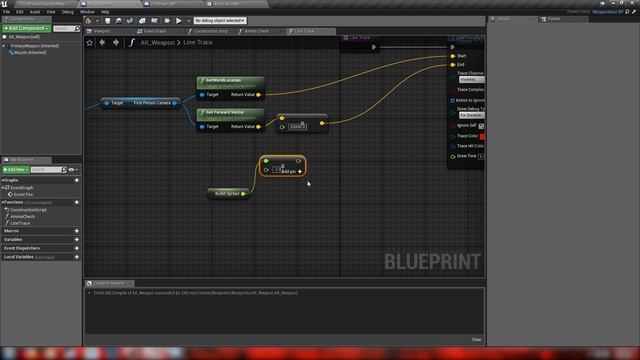Click the vector multiply float value field
The image size is (640, 360).
coord(297,127)
